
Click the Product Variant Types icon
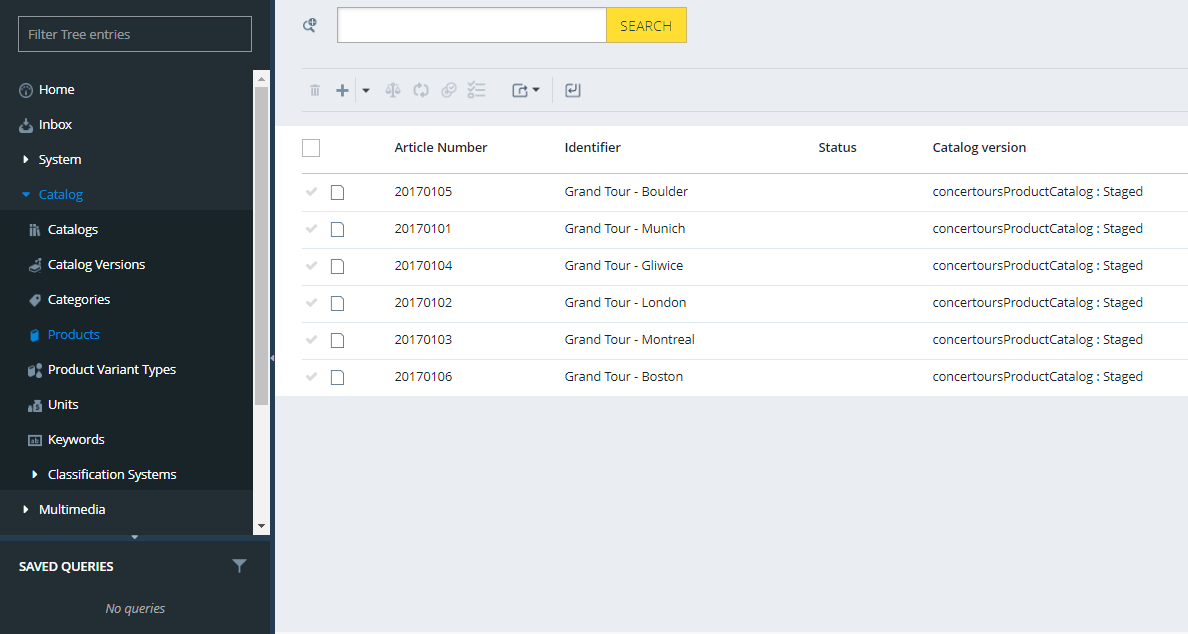pyautogui.click(x=35, y=370)
